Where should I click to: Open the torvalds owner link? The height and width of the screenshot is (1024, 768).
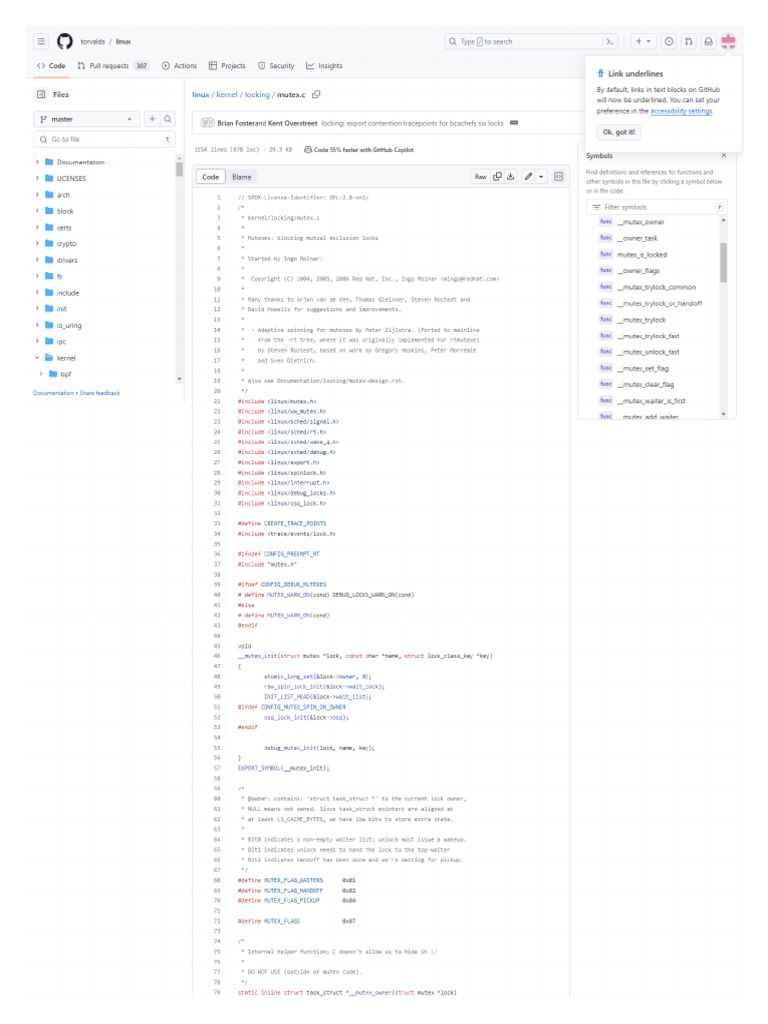[x=93, y=42]
